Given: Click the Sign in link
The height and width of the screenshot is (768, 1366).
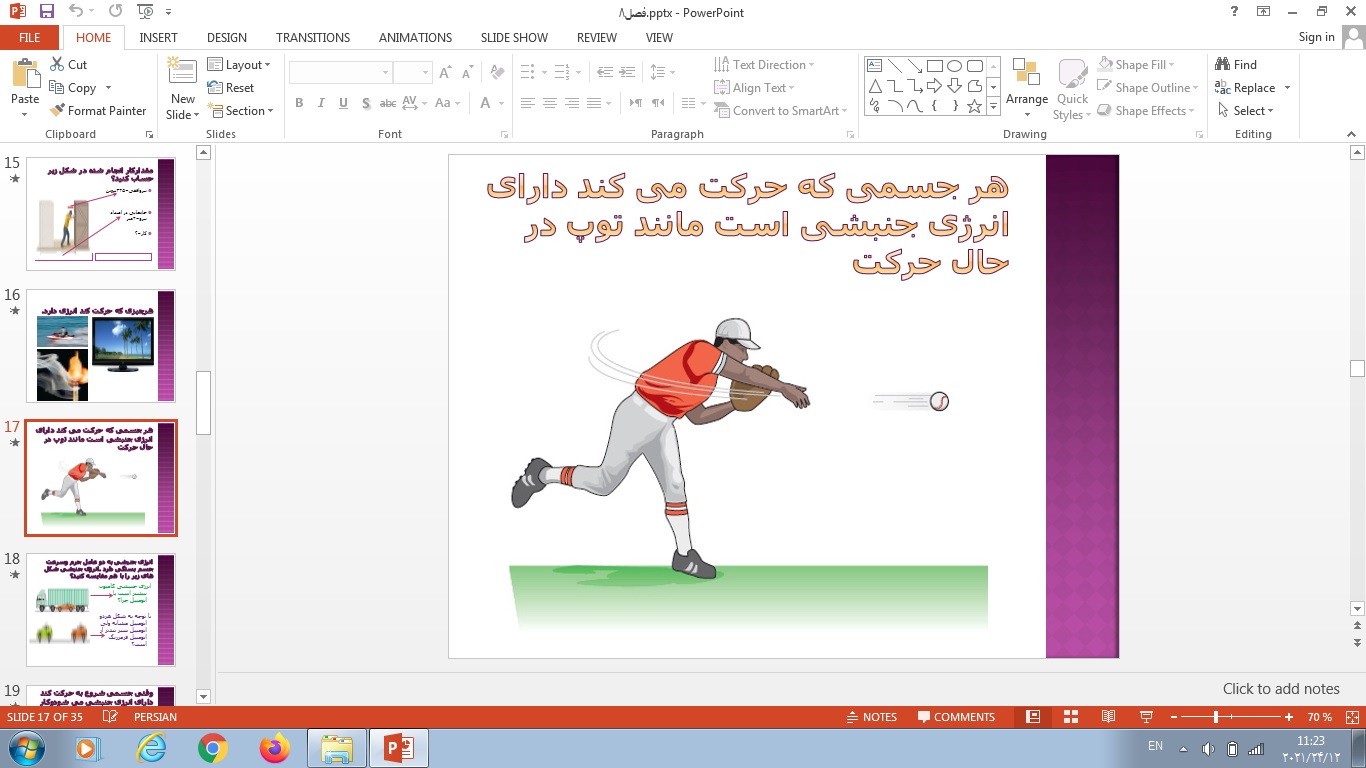Looking at the screenshot, I should [1316, 37].
